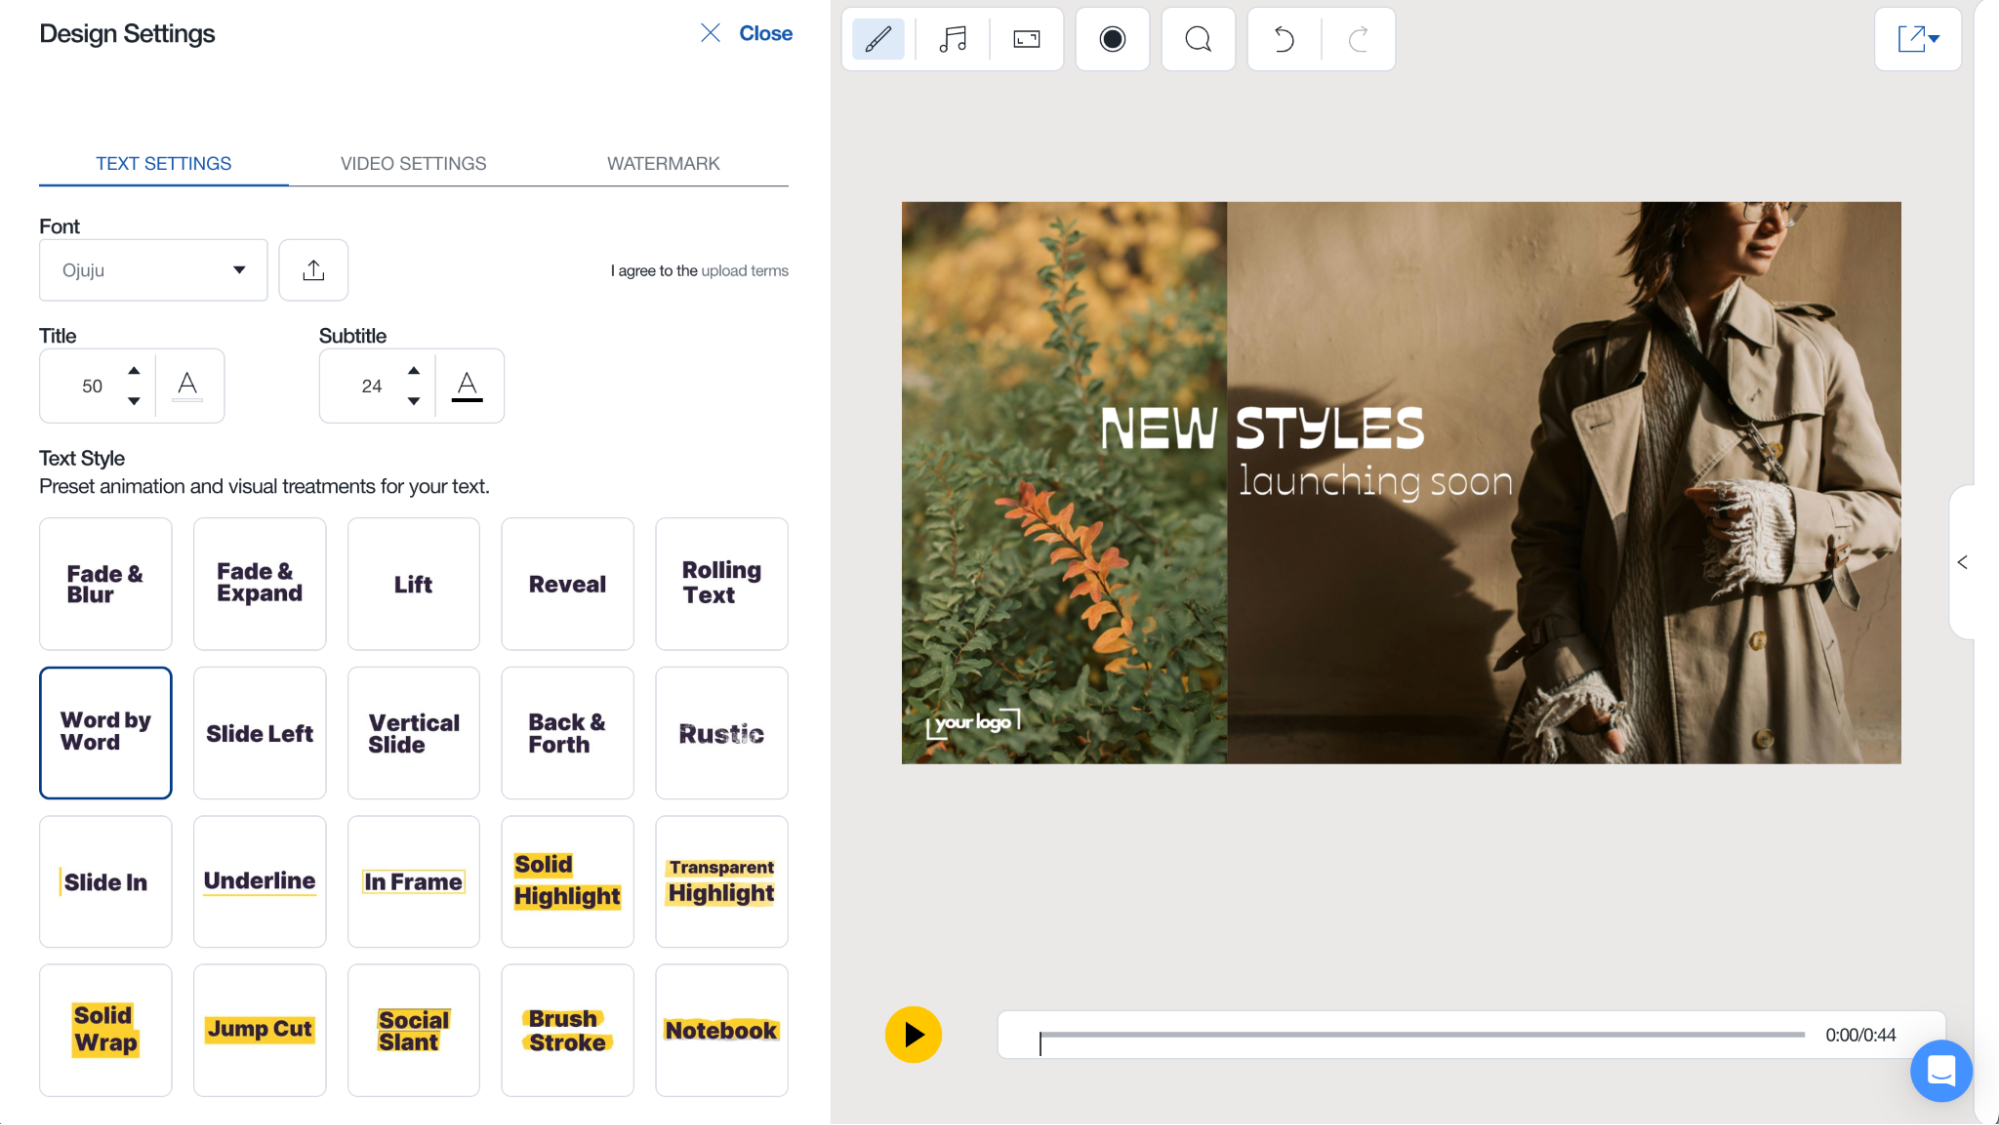The width and height of the screenshot is (1999, 1125).
Task: Undo the last change
Action: (x=1283, y=39)
